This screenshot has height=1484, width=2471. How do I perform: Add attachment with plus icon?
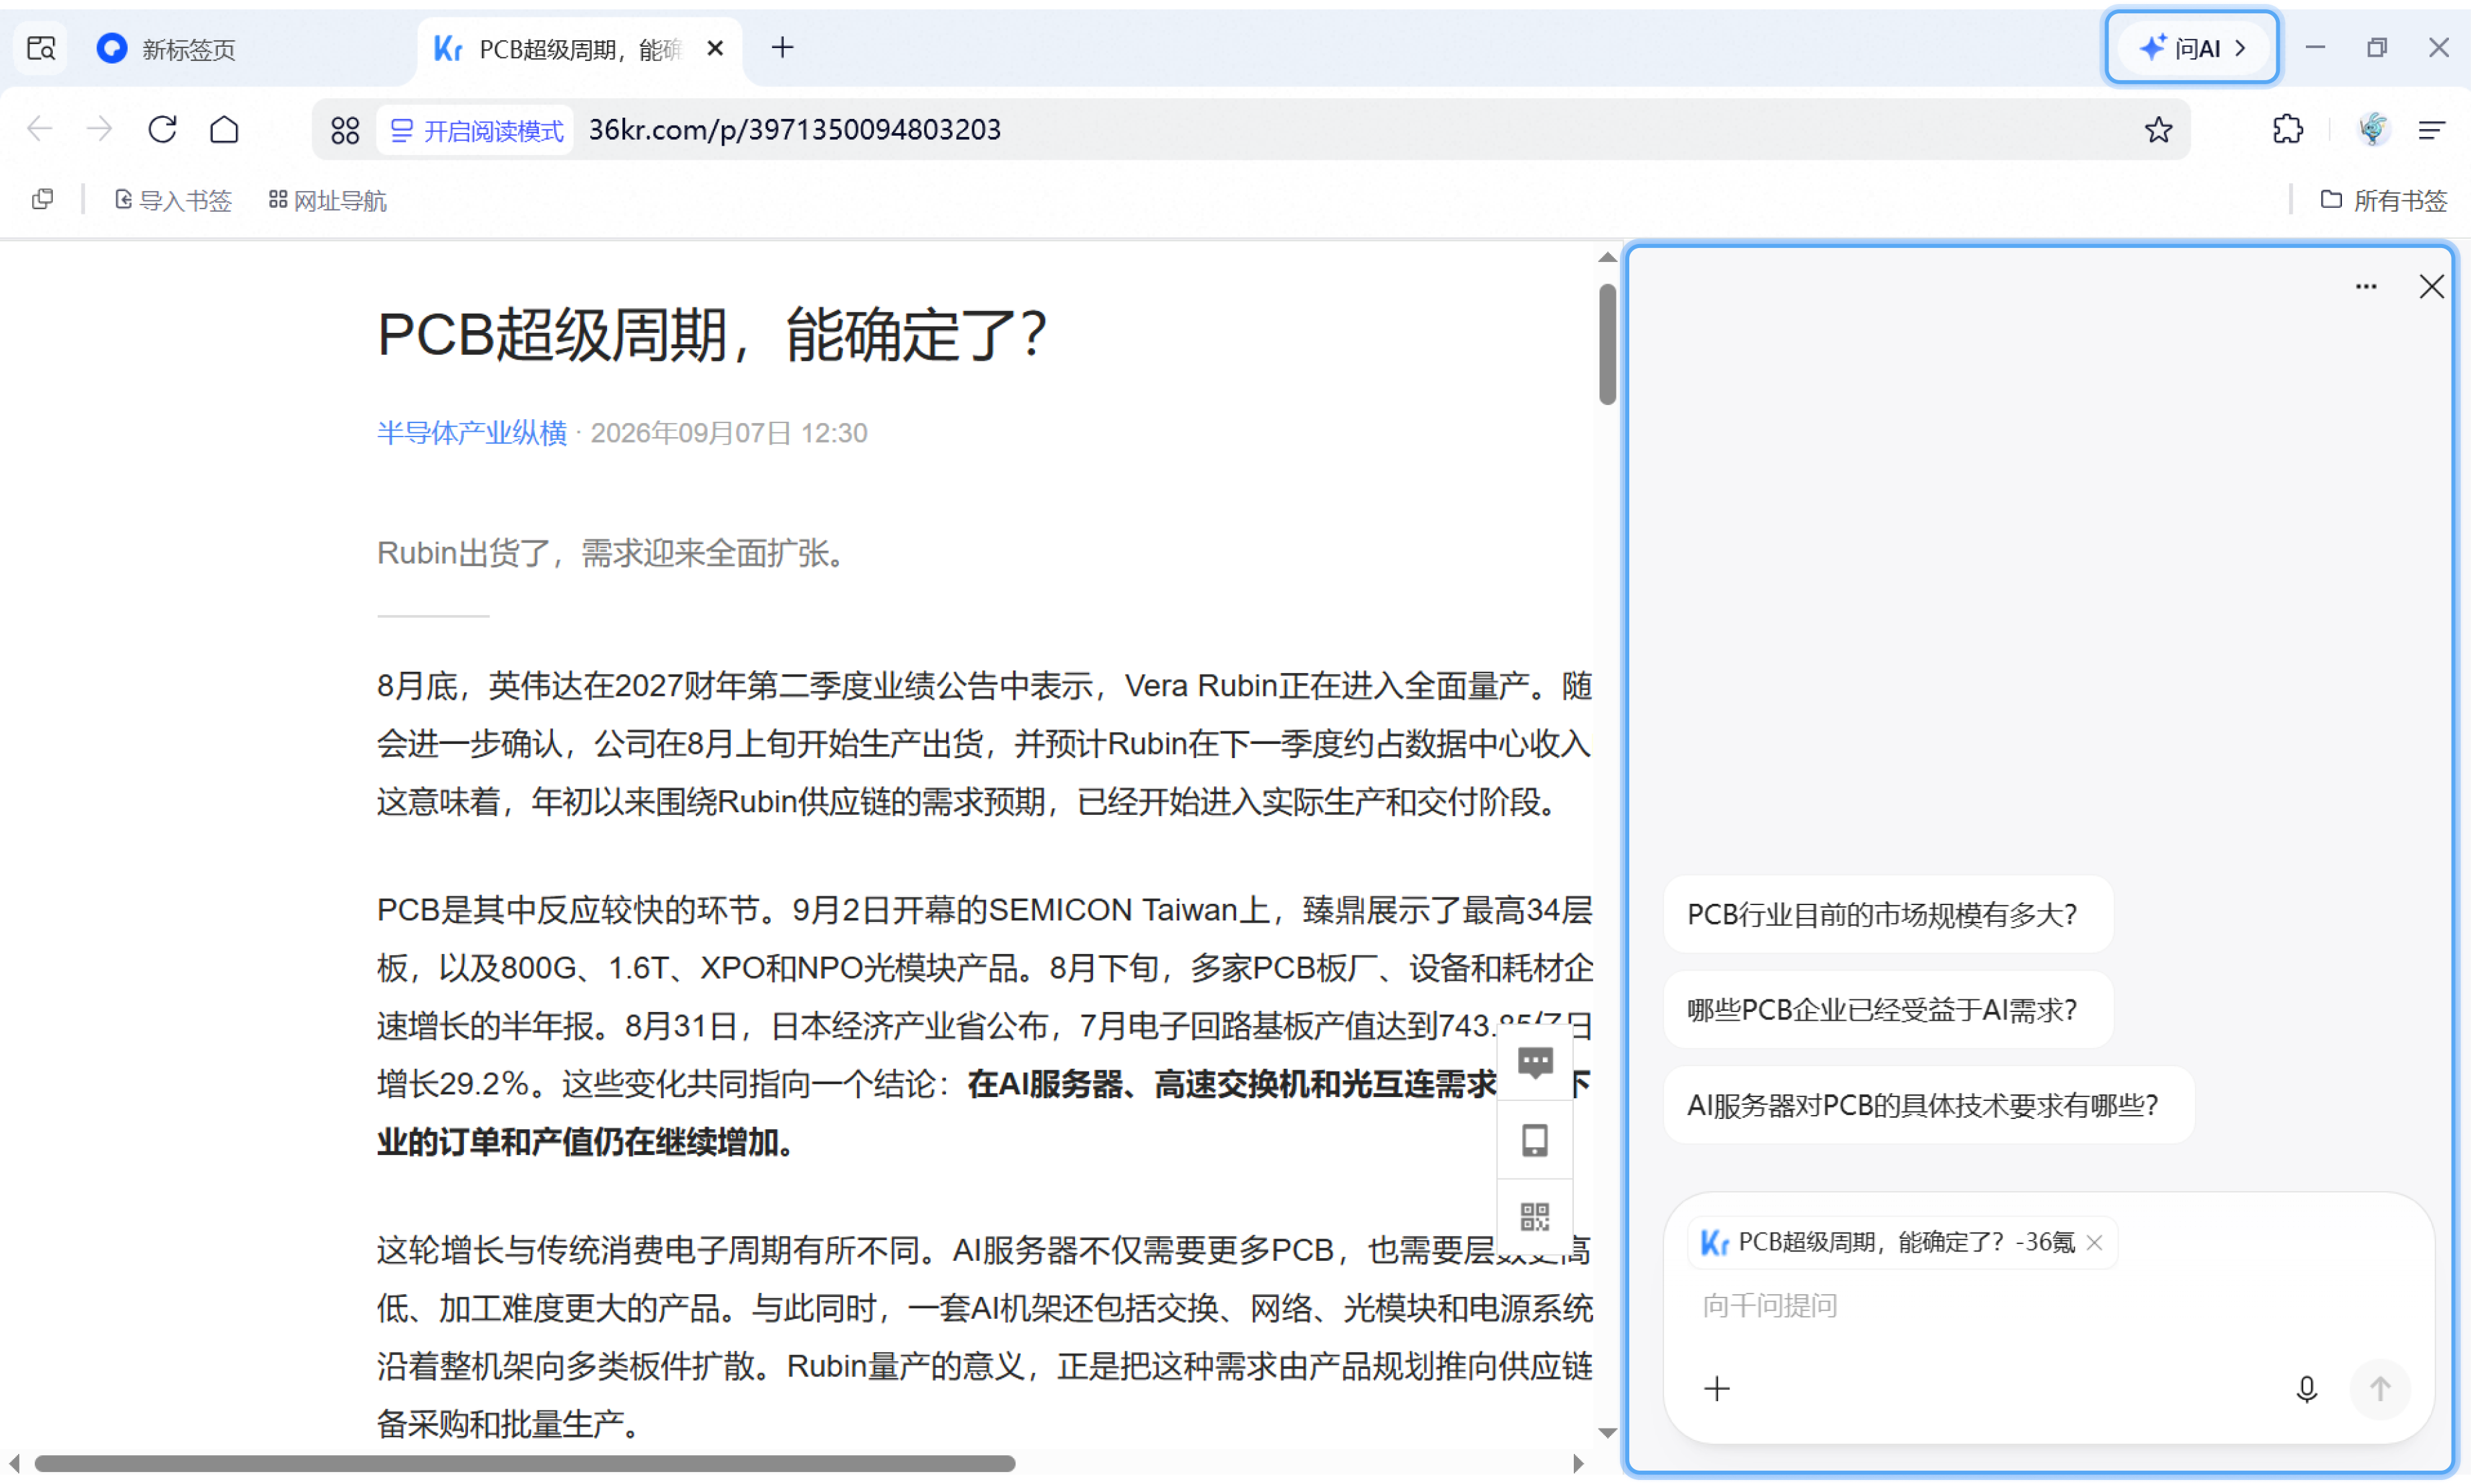pyautogui.click(x=1716, y=1388)
